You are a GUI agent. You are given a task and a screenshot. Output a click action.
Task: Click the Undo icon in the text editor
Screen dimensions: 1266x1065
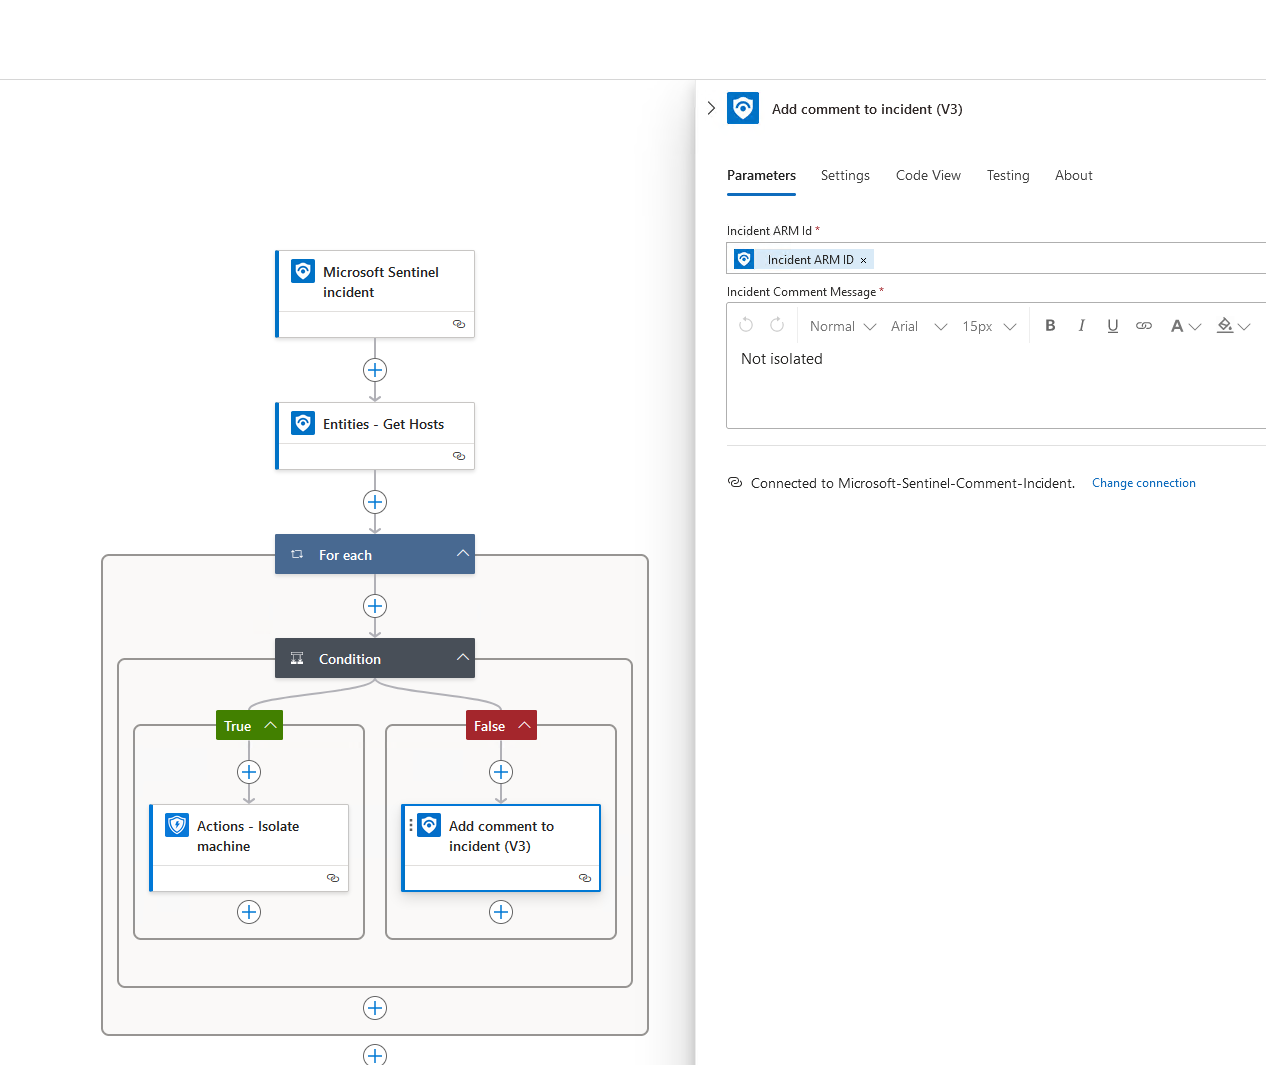(746, 325)
